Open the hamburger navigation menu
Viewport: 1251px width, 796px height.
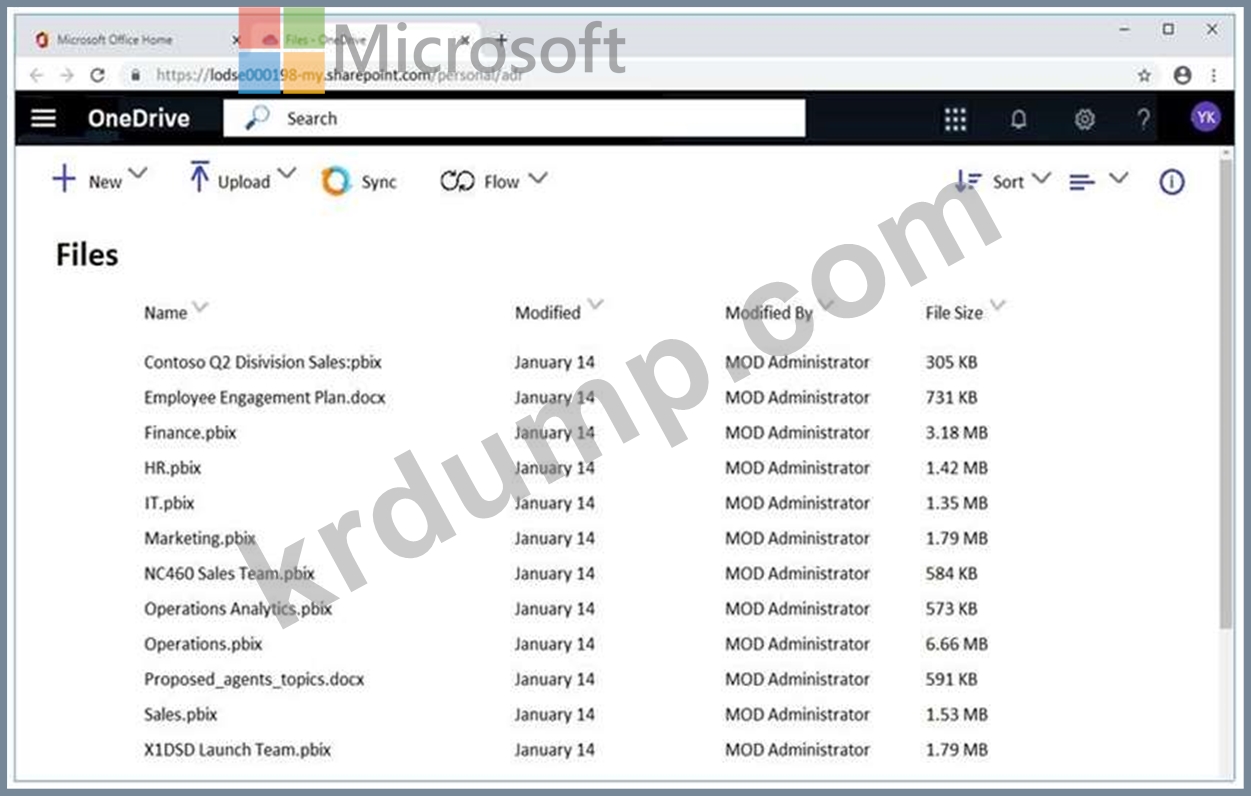pyautogui.click(x=43, y=118)
